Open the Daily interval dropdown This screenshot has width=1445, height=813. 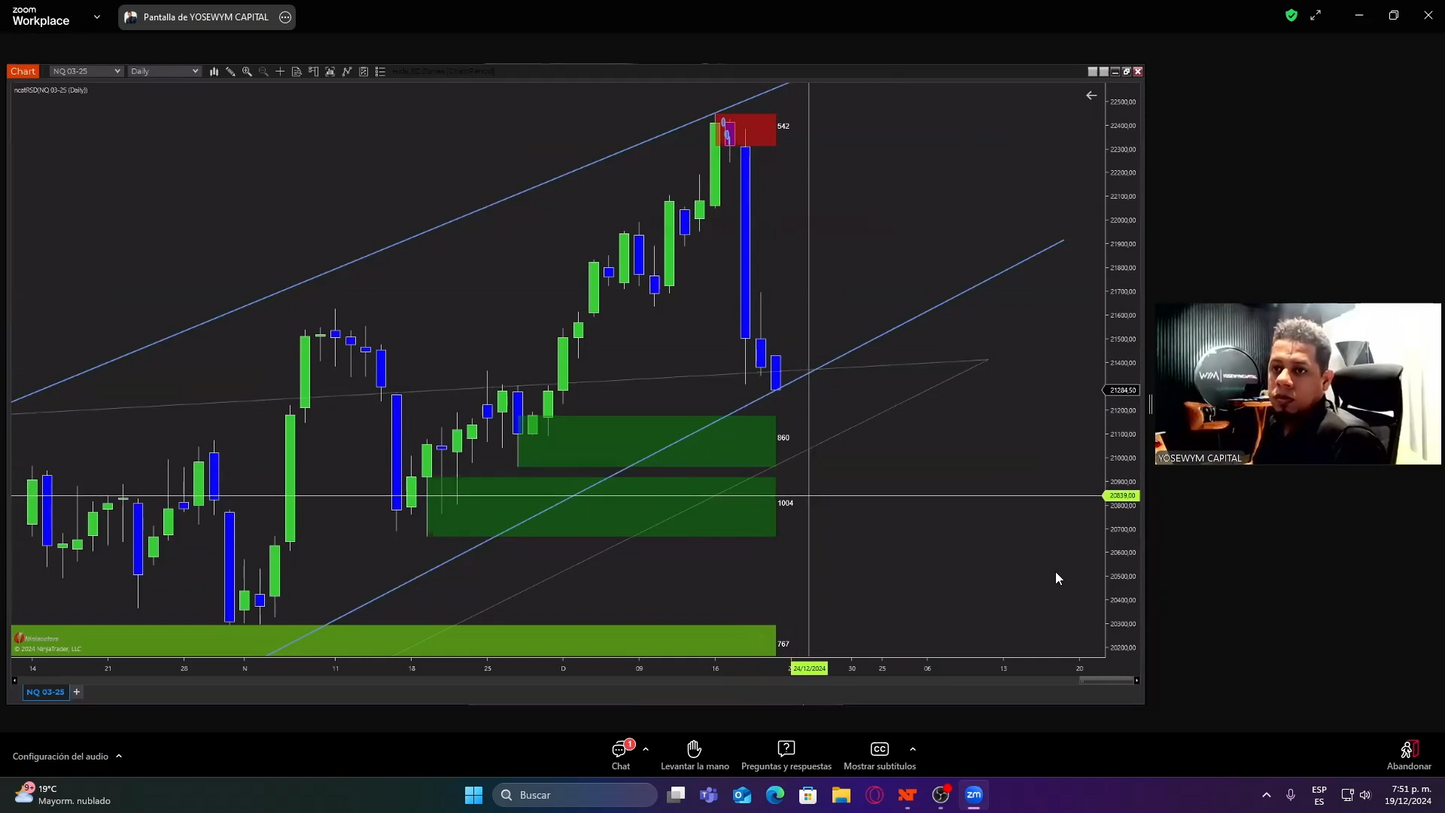click(165, 71)
